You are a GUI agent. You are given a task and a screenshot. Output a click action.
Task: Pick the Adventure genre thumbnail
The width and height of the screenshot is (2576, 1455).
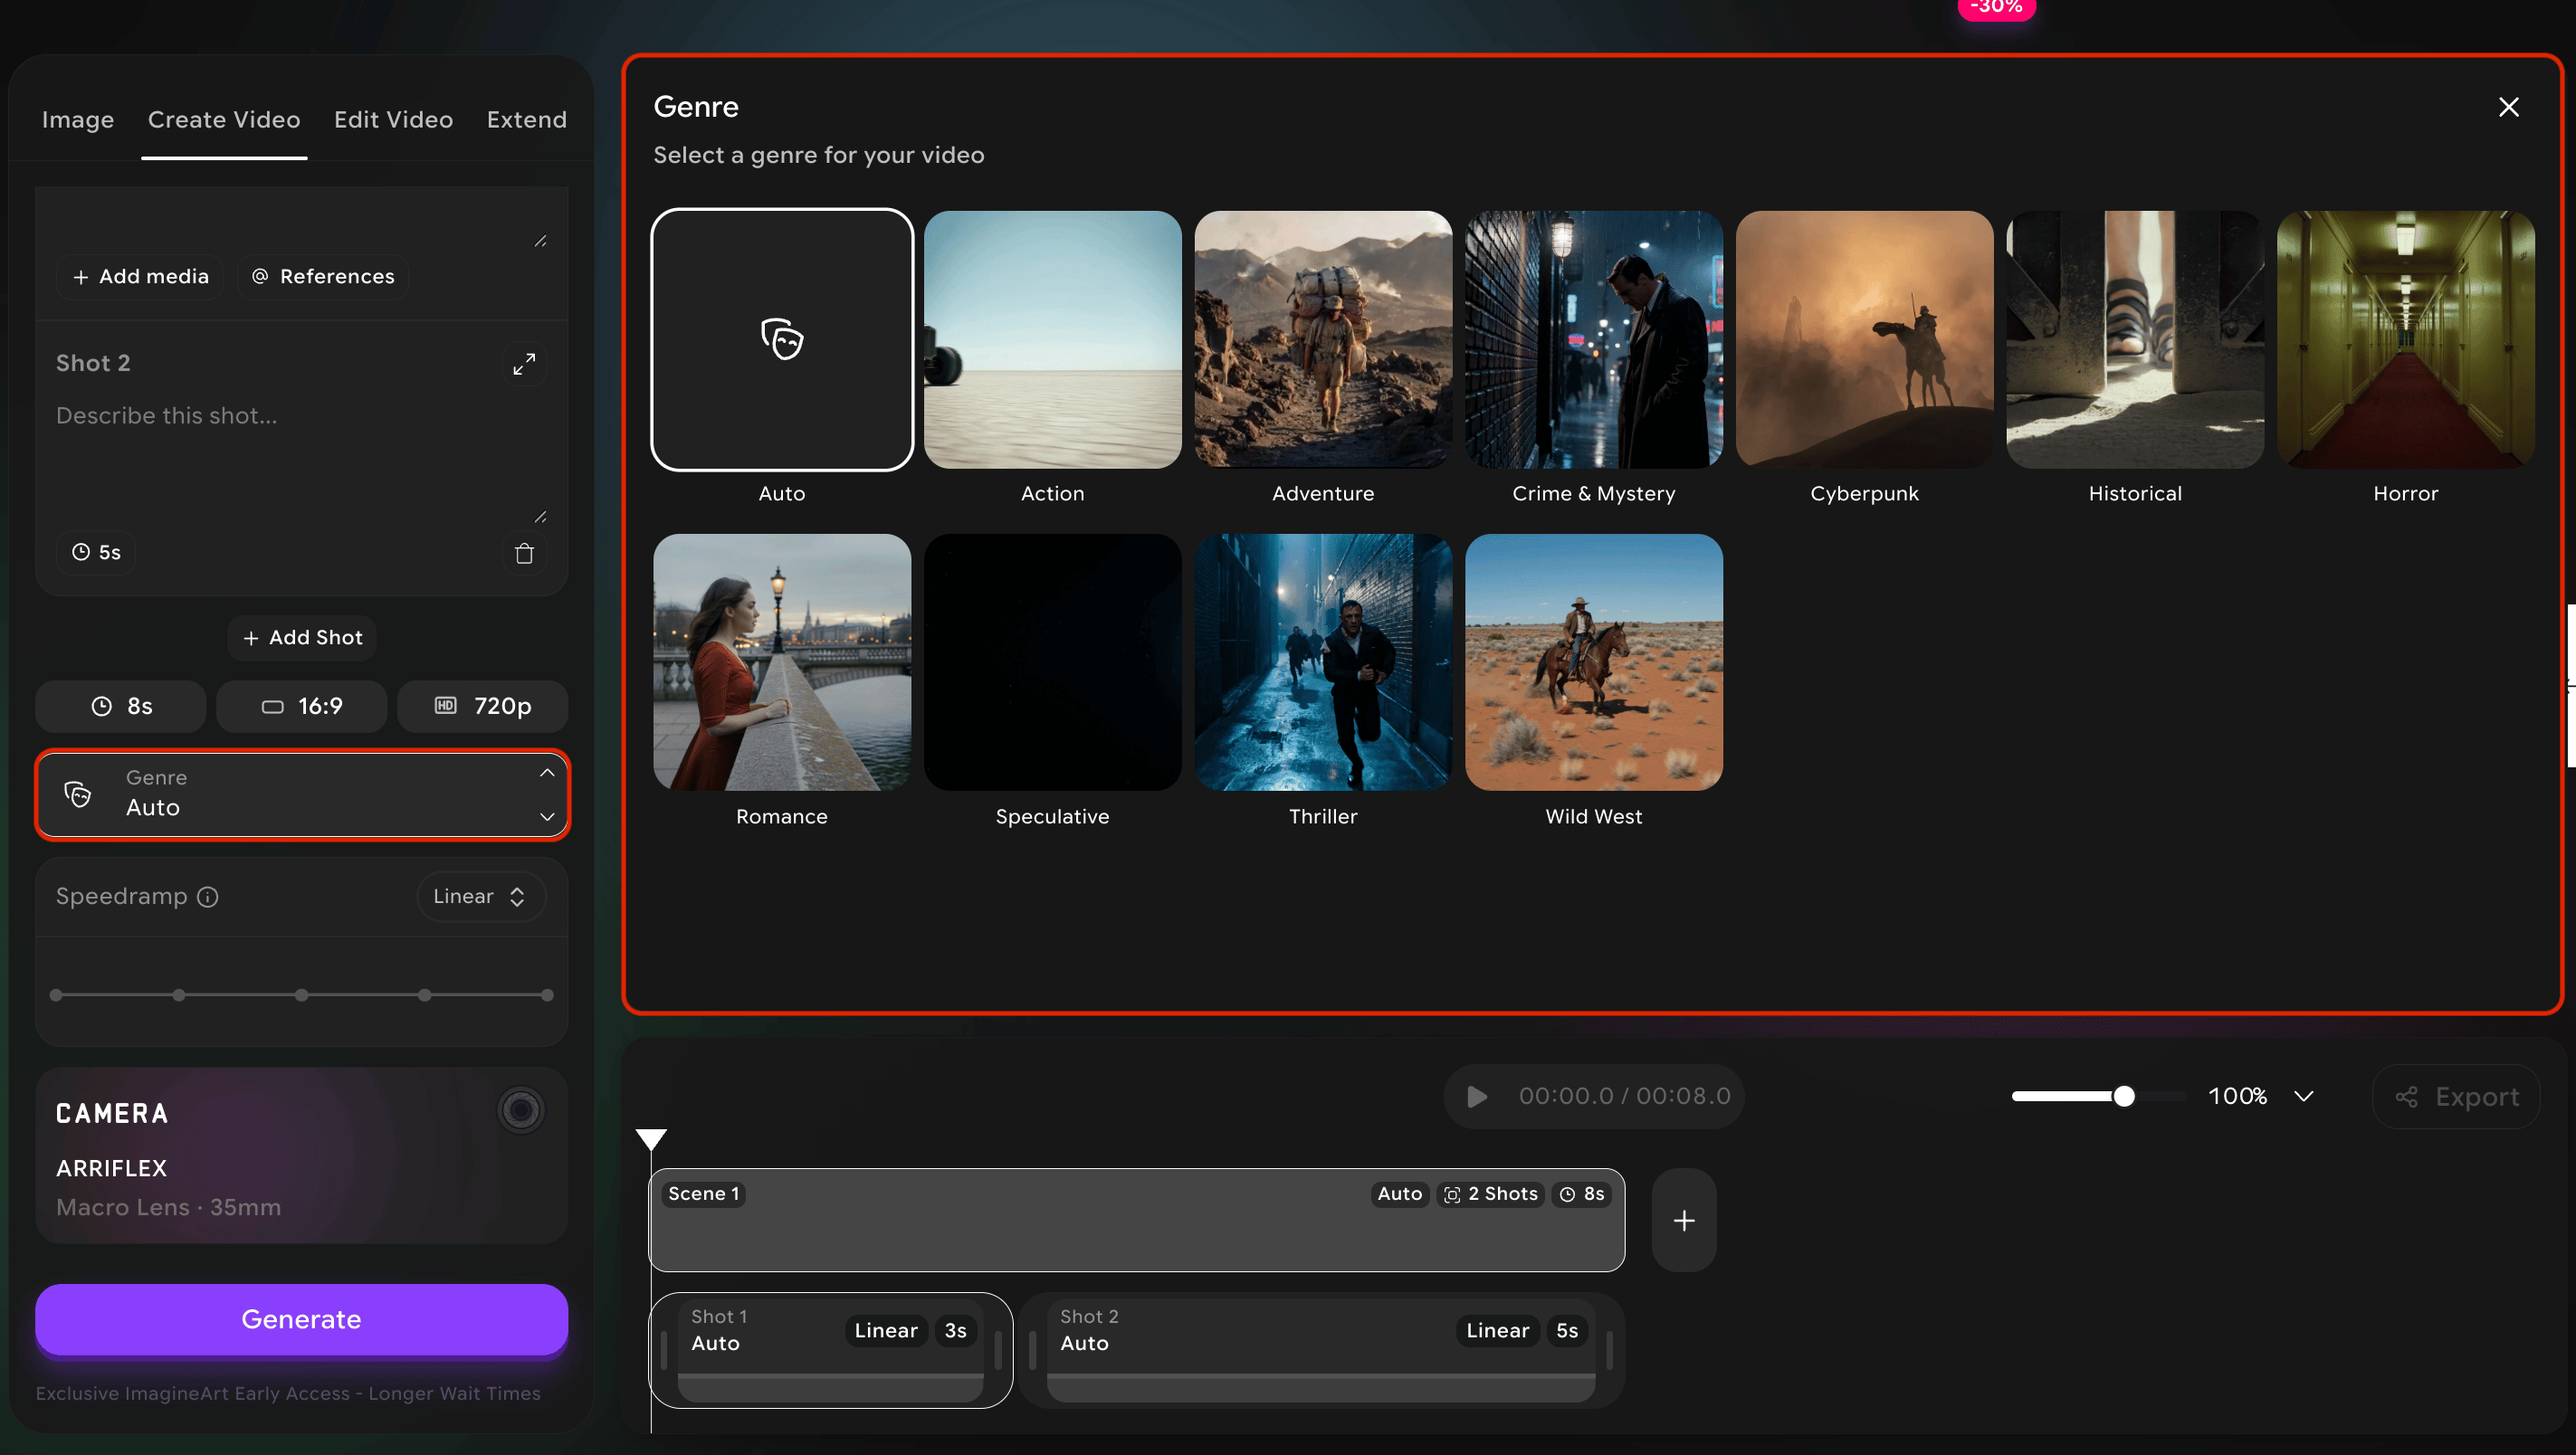click(1323, 340)
